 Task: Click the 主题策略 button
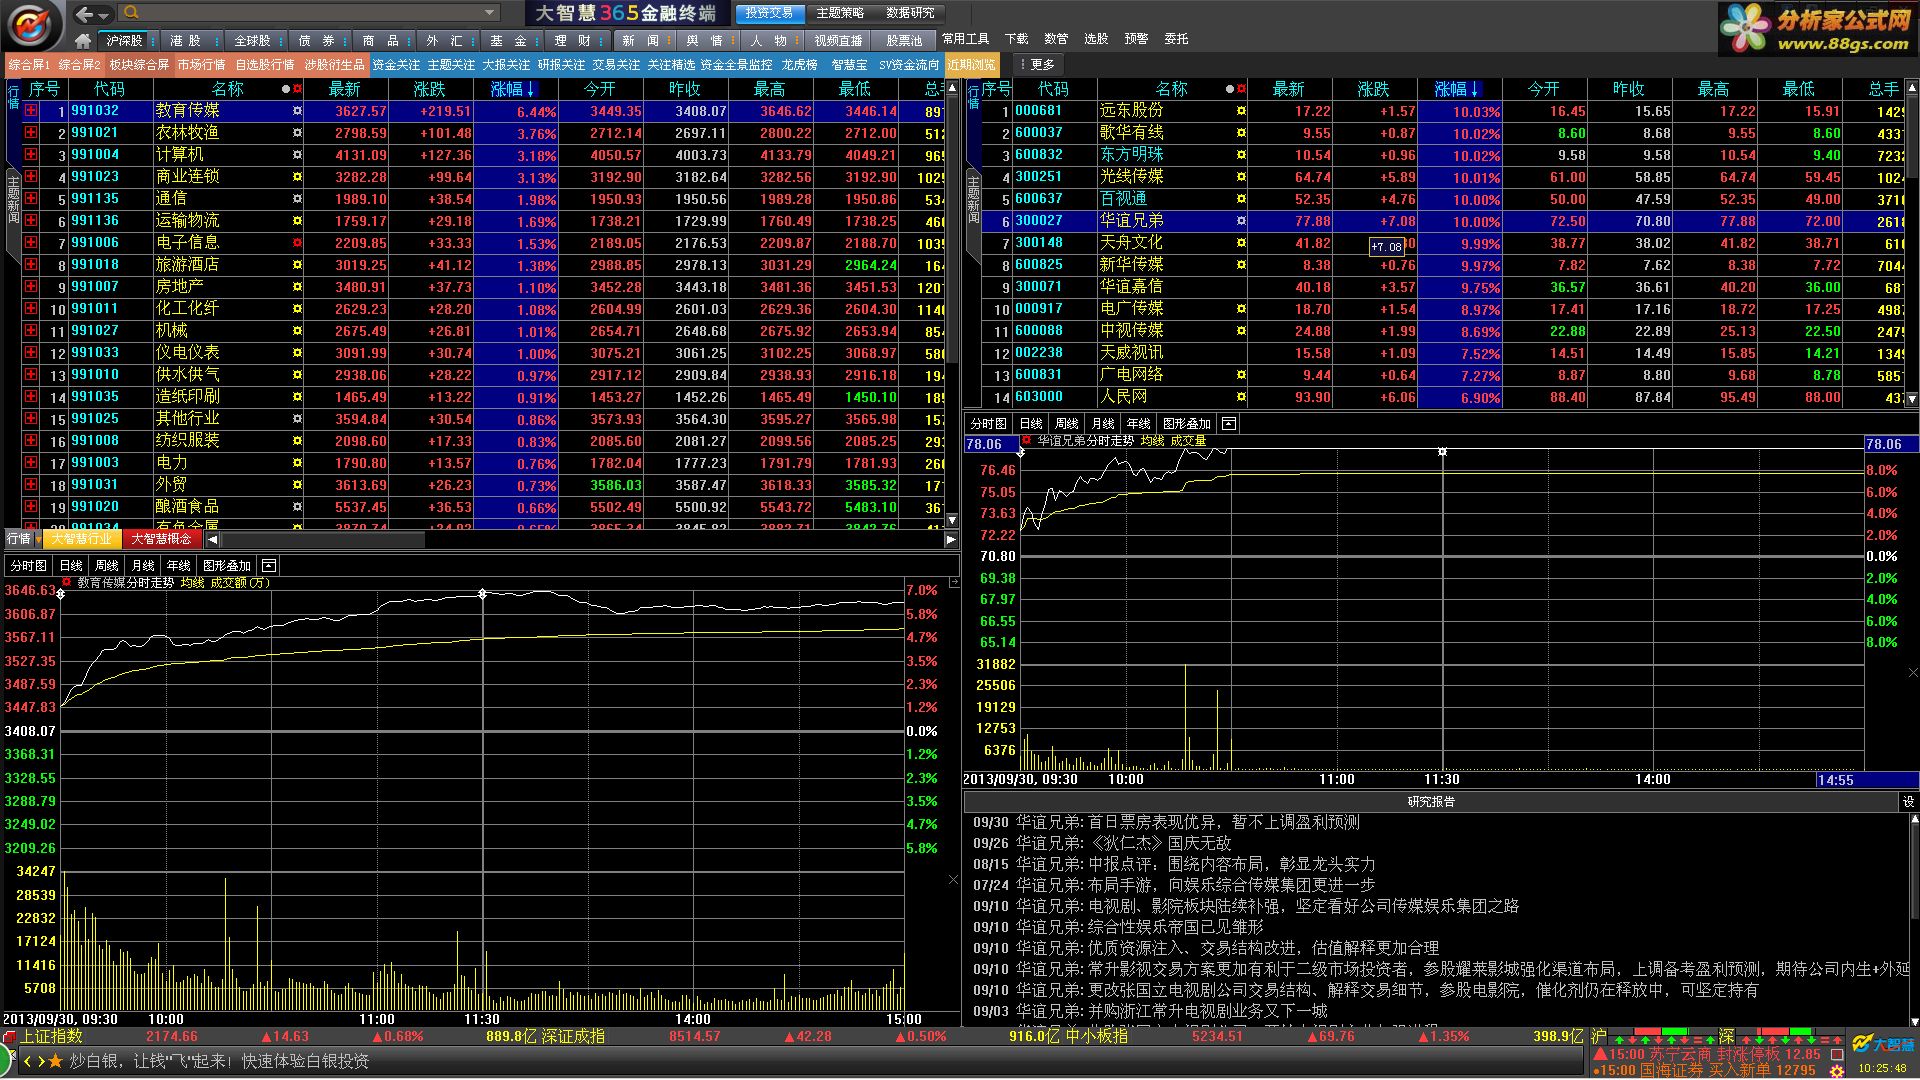pos(840,13)
